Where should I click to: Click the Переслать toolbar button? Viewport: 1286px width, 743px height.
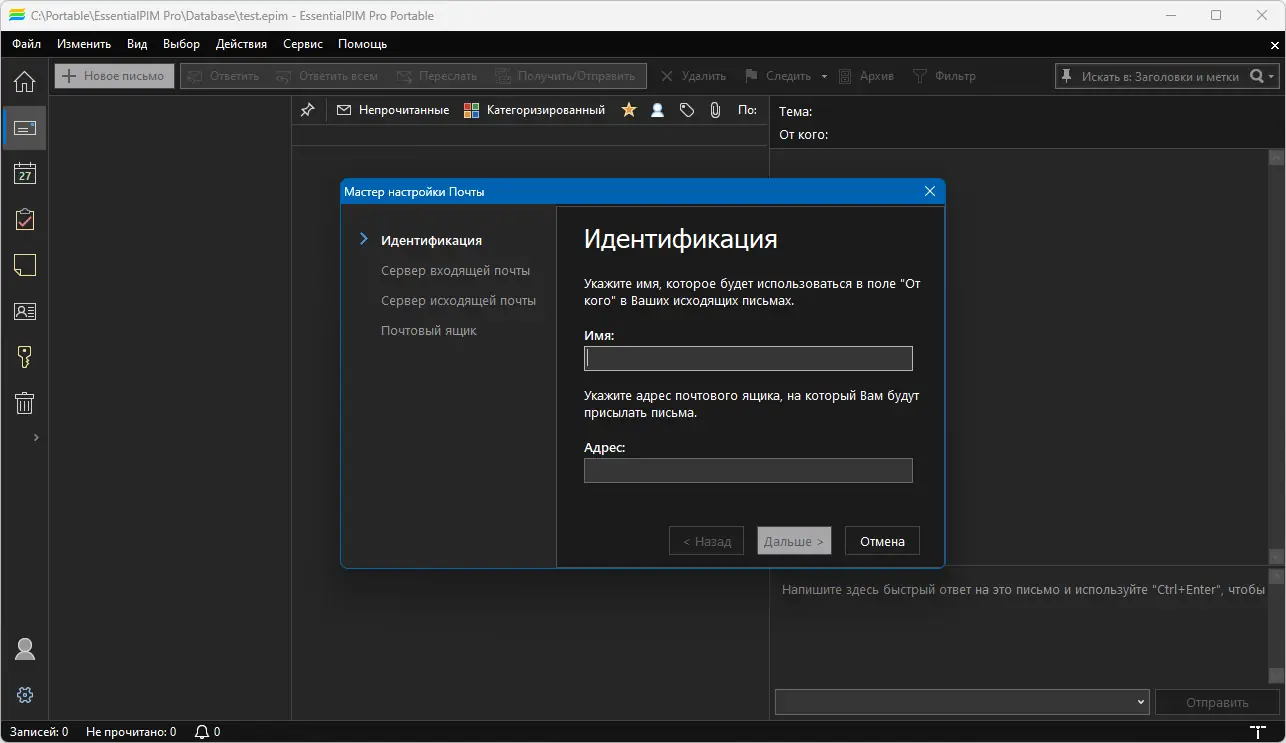(x=436, y=76)
